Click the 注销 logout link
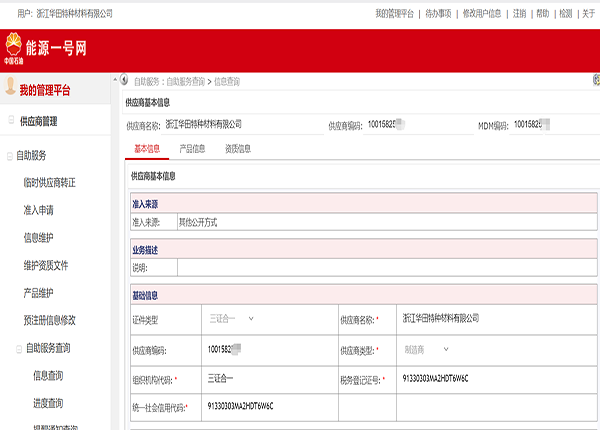This screenshot has width=600, height=430. pyautogui.click(x=520, y=13)
